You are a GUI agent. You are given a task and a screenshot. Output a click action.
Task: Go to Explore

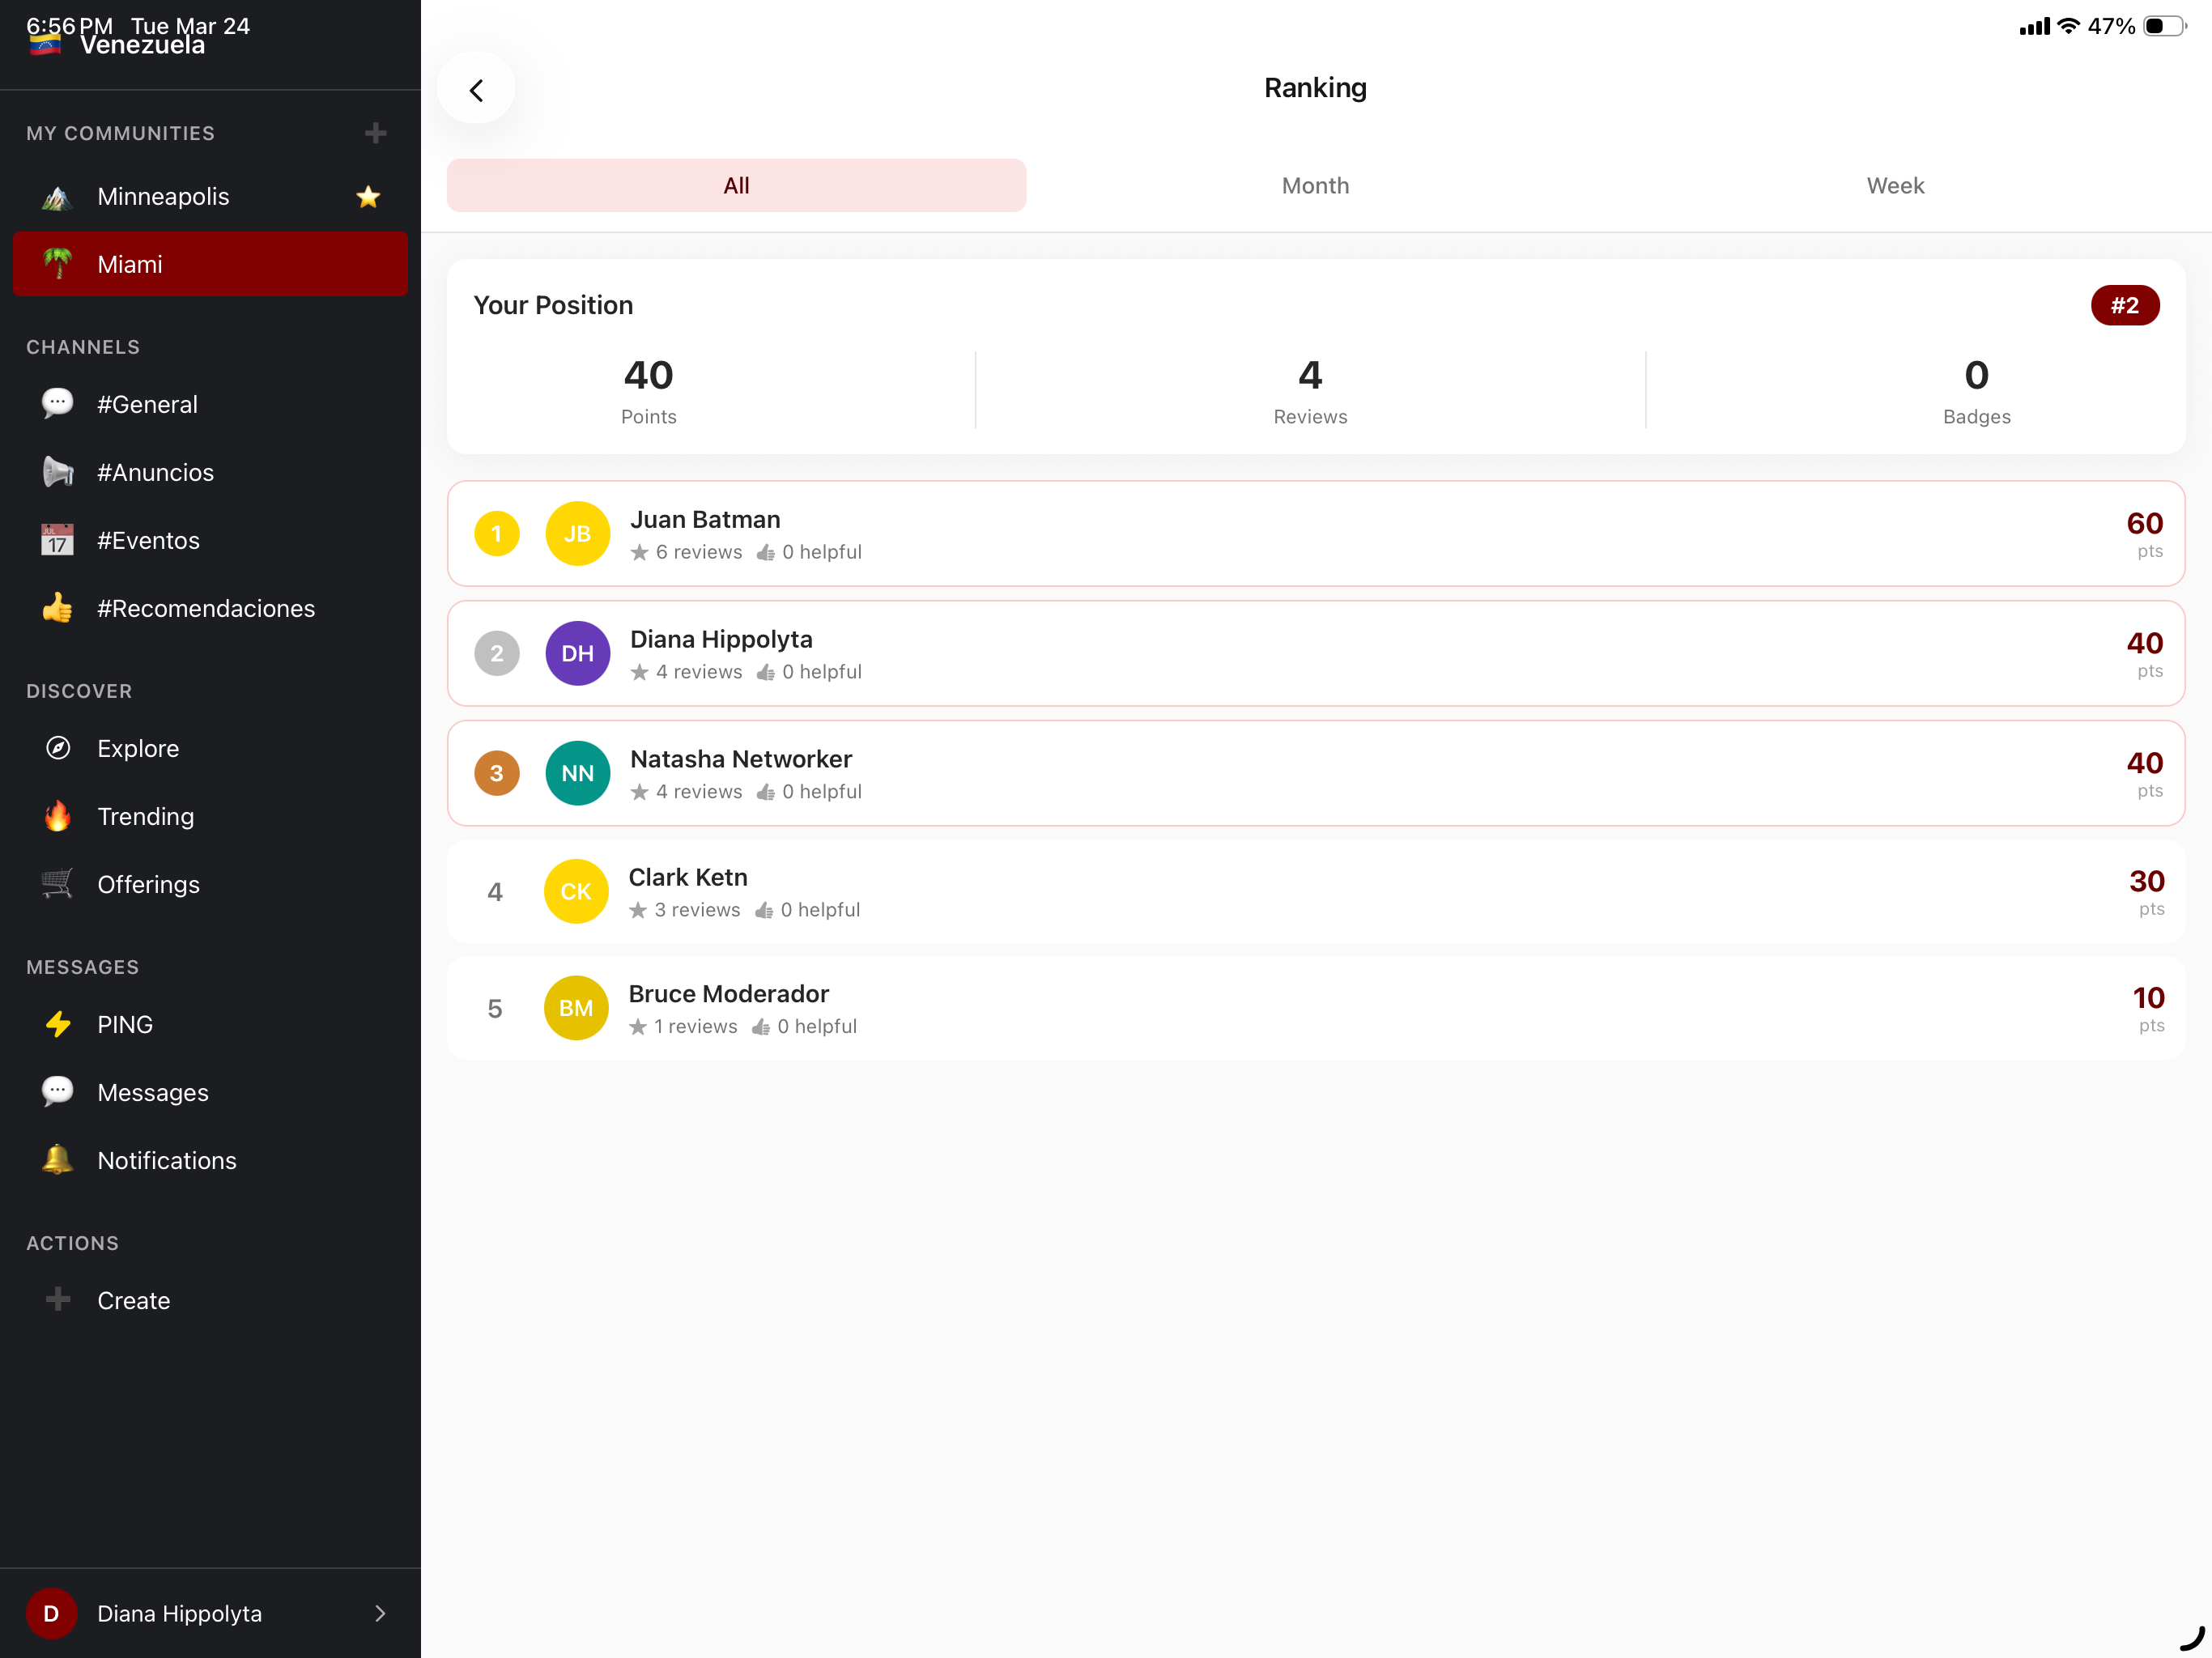[x=210, y=748]
